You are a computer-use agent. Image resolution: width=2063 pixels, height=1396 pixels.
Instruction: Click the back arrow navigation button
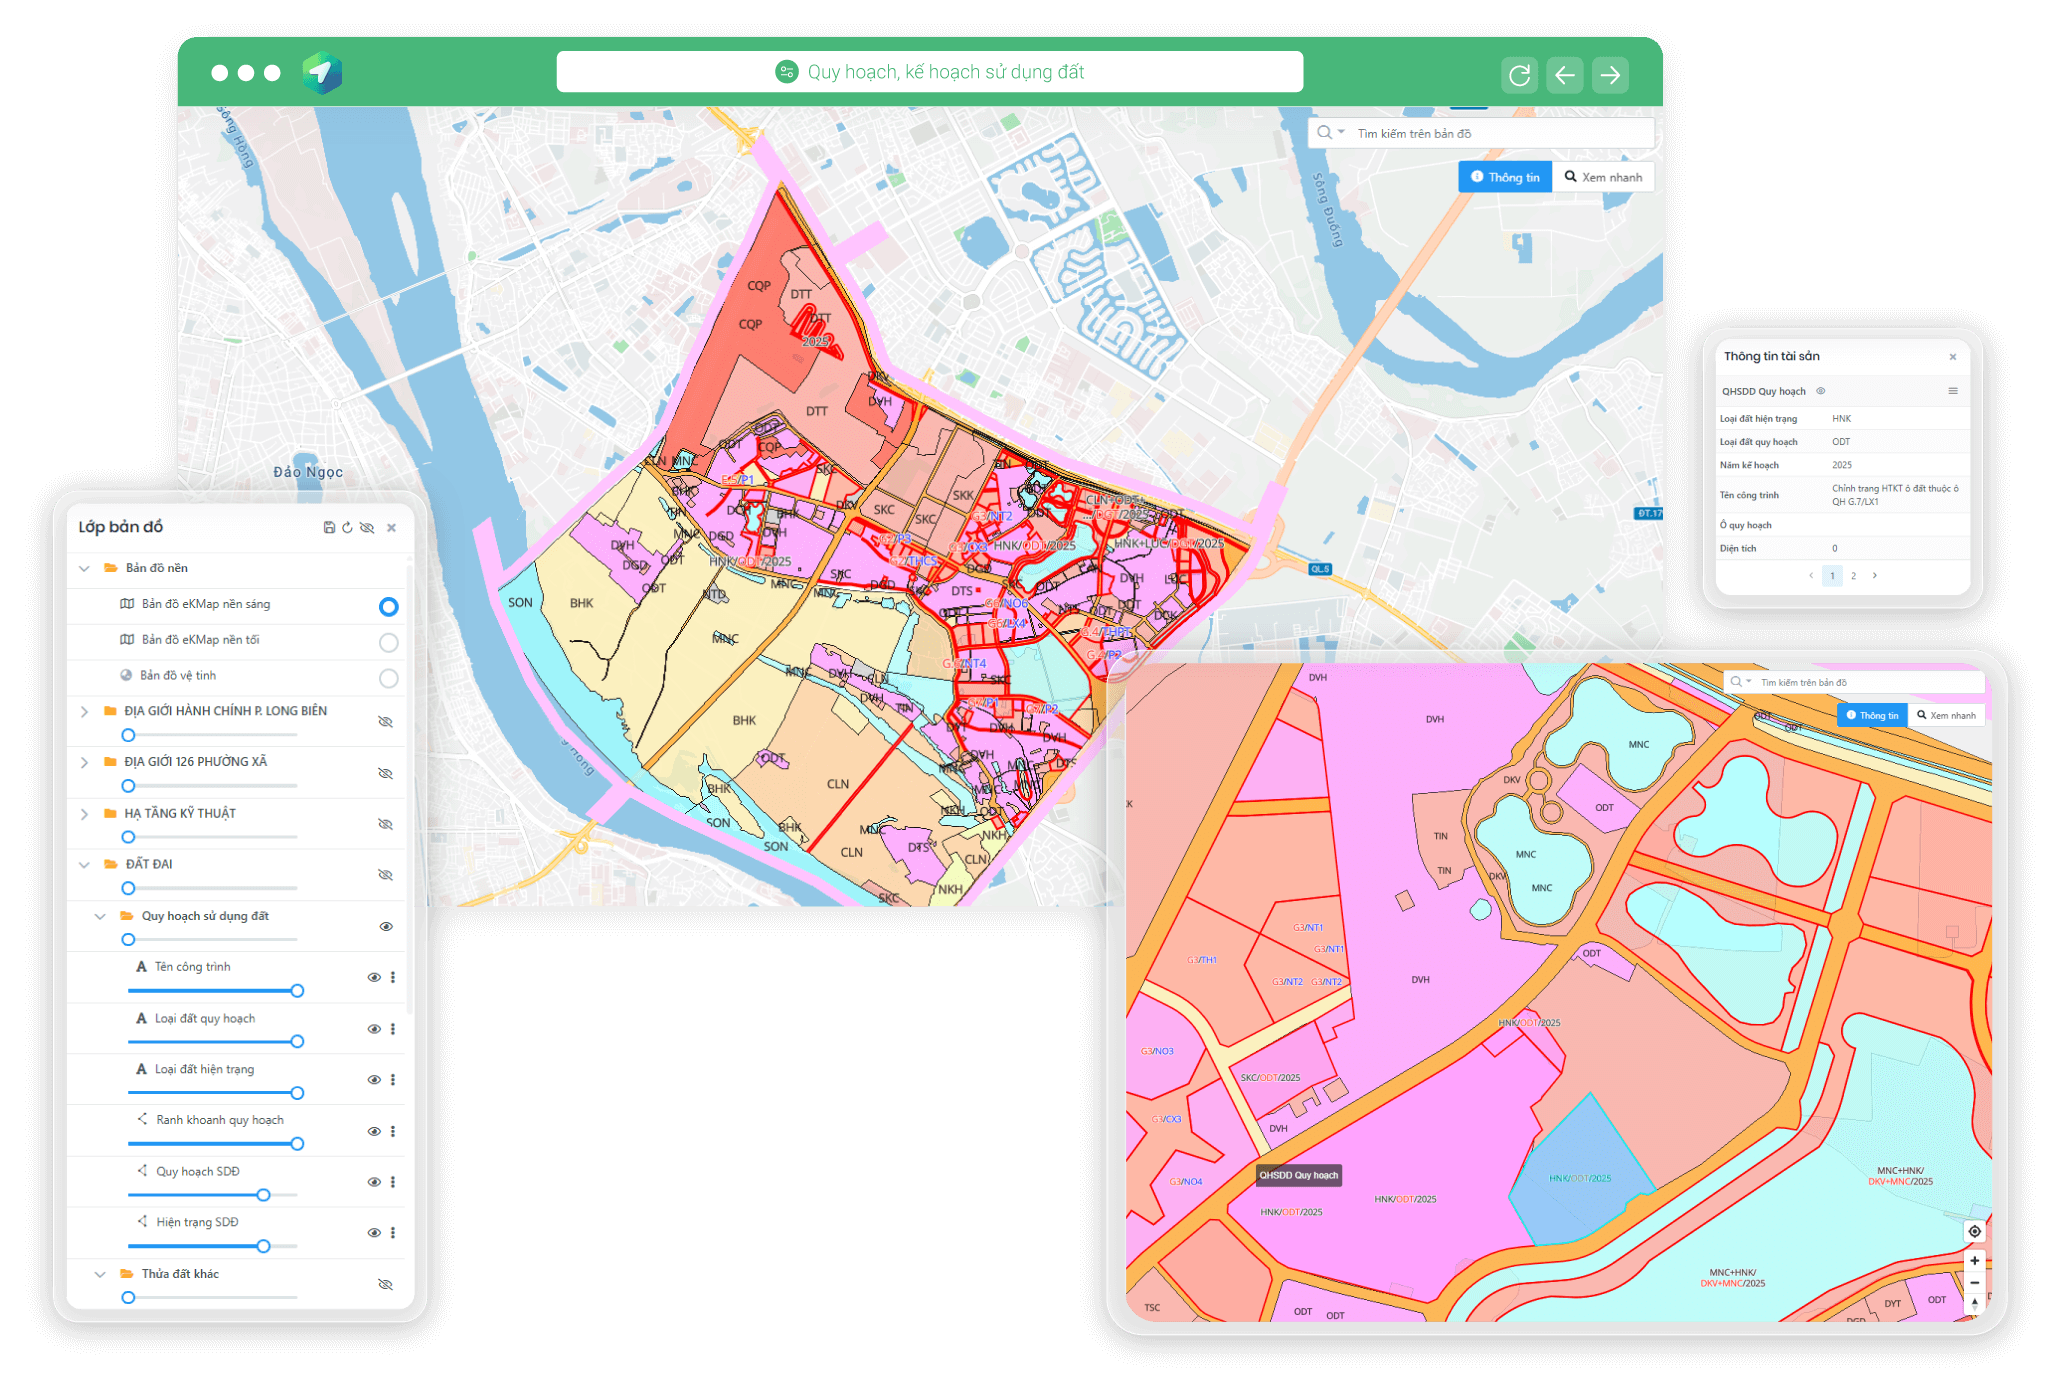tap(1565, 75)
